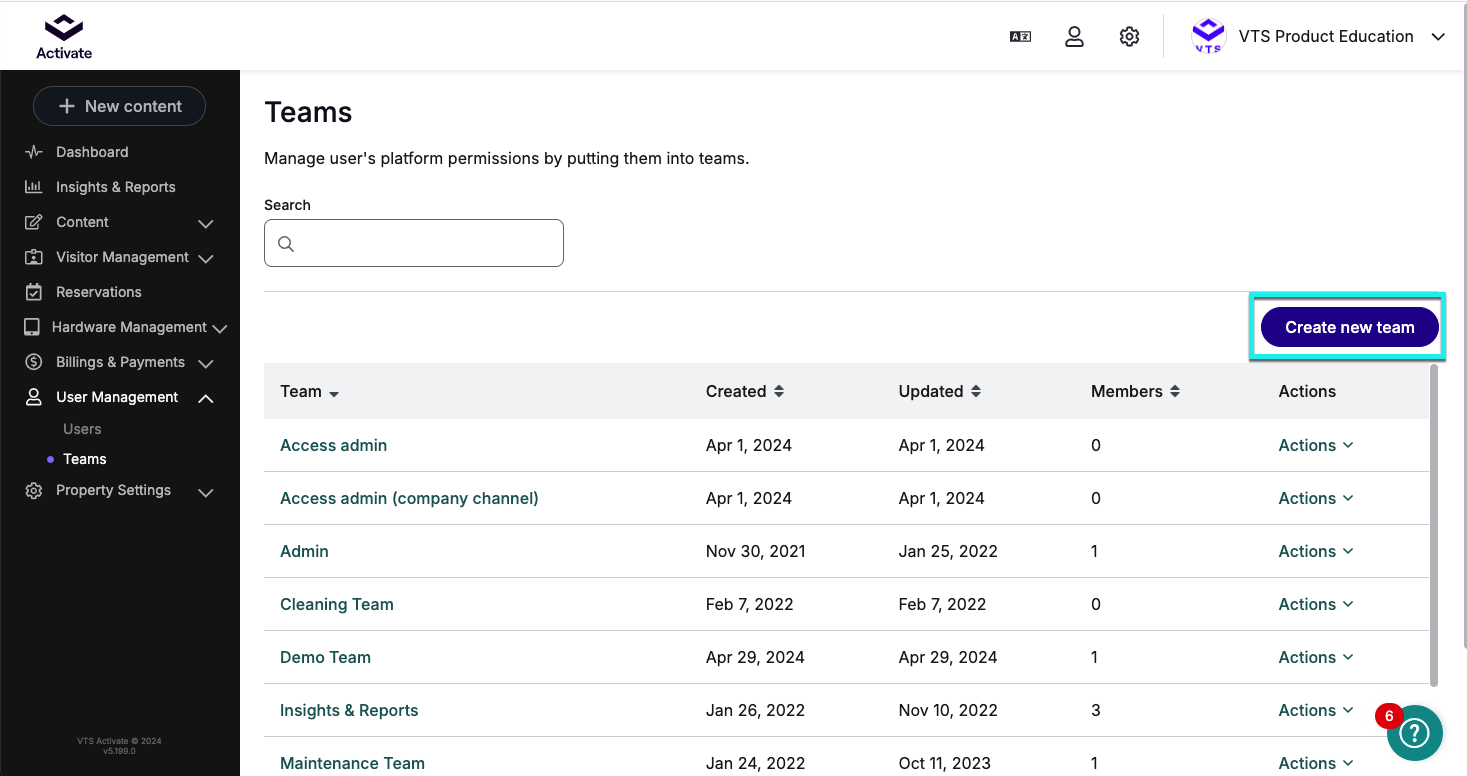This screenshot has height=776, width=1467.
Task: Open Actions dropdown for Access admin row
Action: pos(1316,445)
